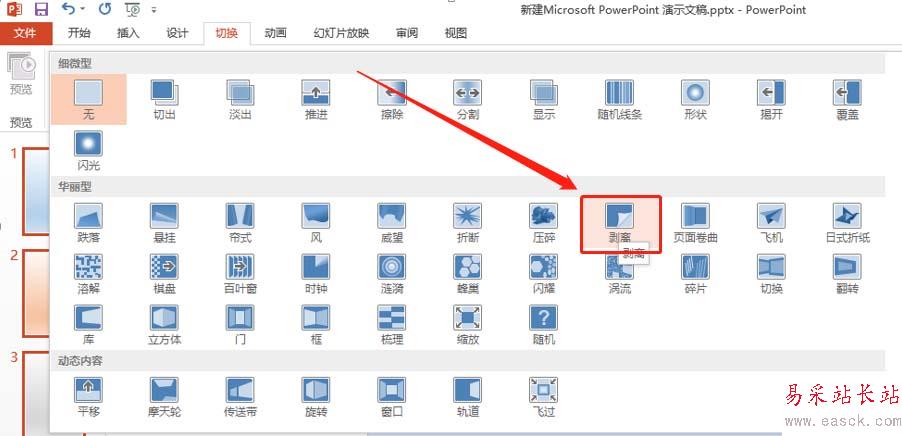Apply the 涡流 vortex transition
This screenshot has width=902, height=436.
pos(620,276)
